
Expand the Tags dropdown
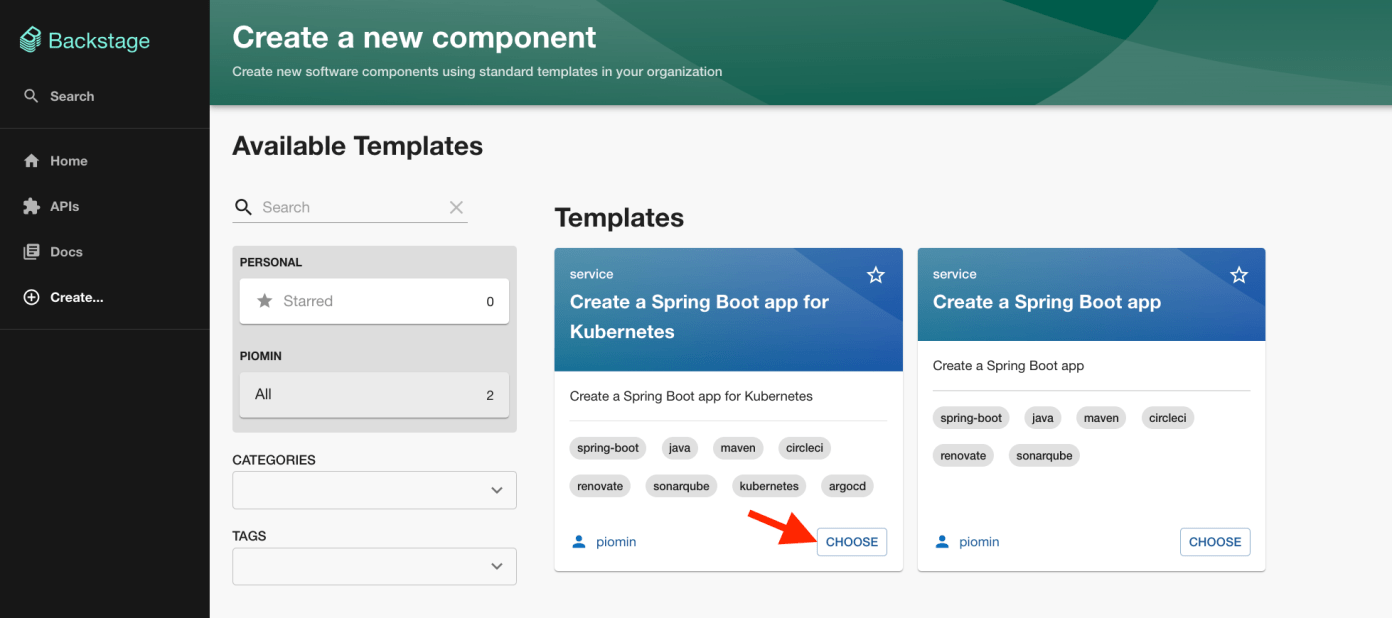tap(374, 566)
